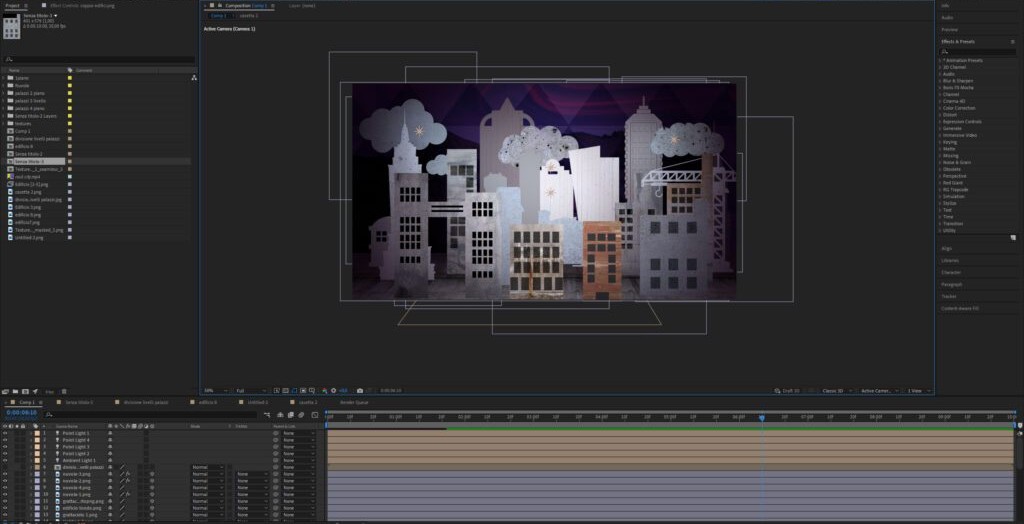The width and height of the screenshot is (1024, 524).
Task: Open the composition mini-flowchart in timeline
Action: [267, 415]
